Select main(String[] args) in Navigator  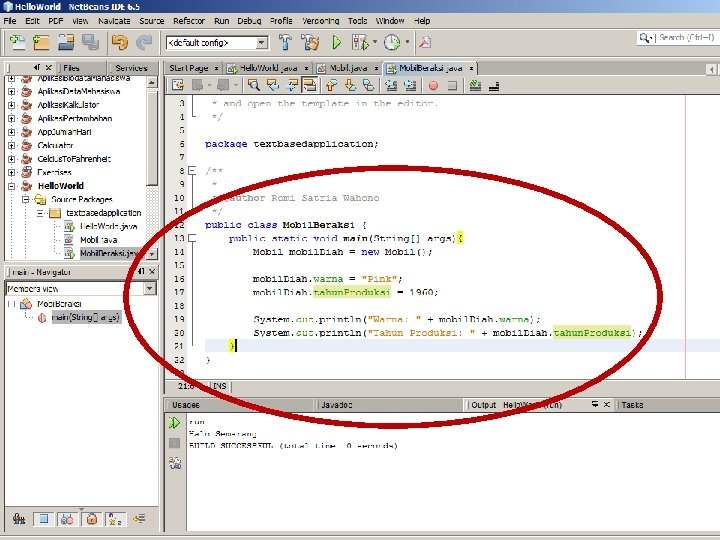click(x=85, y=317)
